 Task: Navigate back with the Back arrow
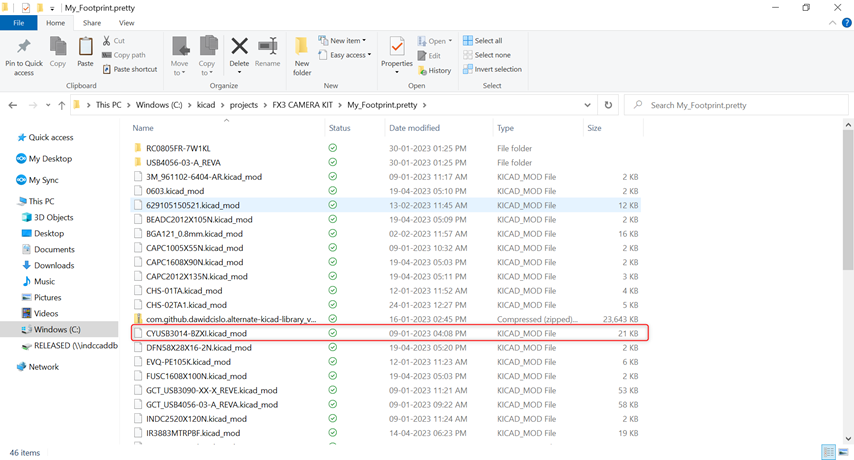[14, 105]
